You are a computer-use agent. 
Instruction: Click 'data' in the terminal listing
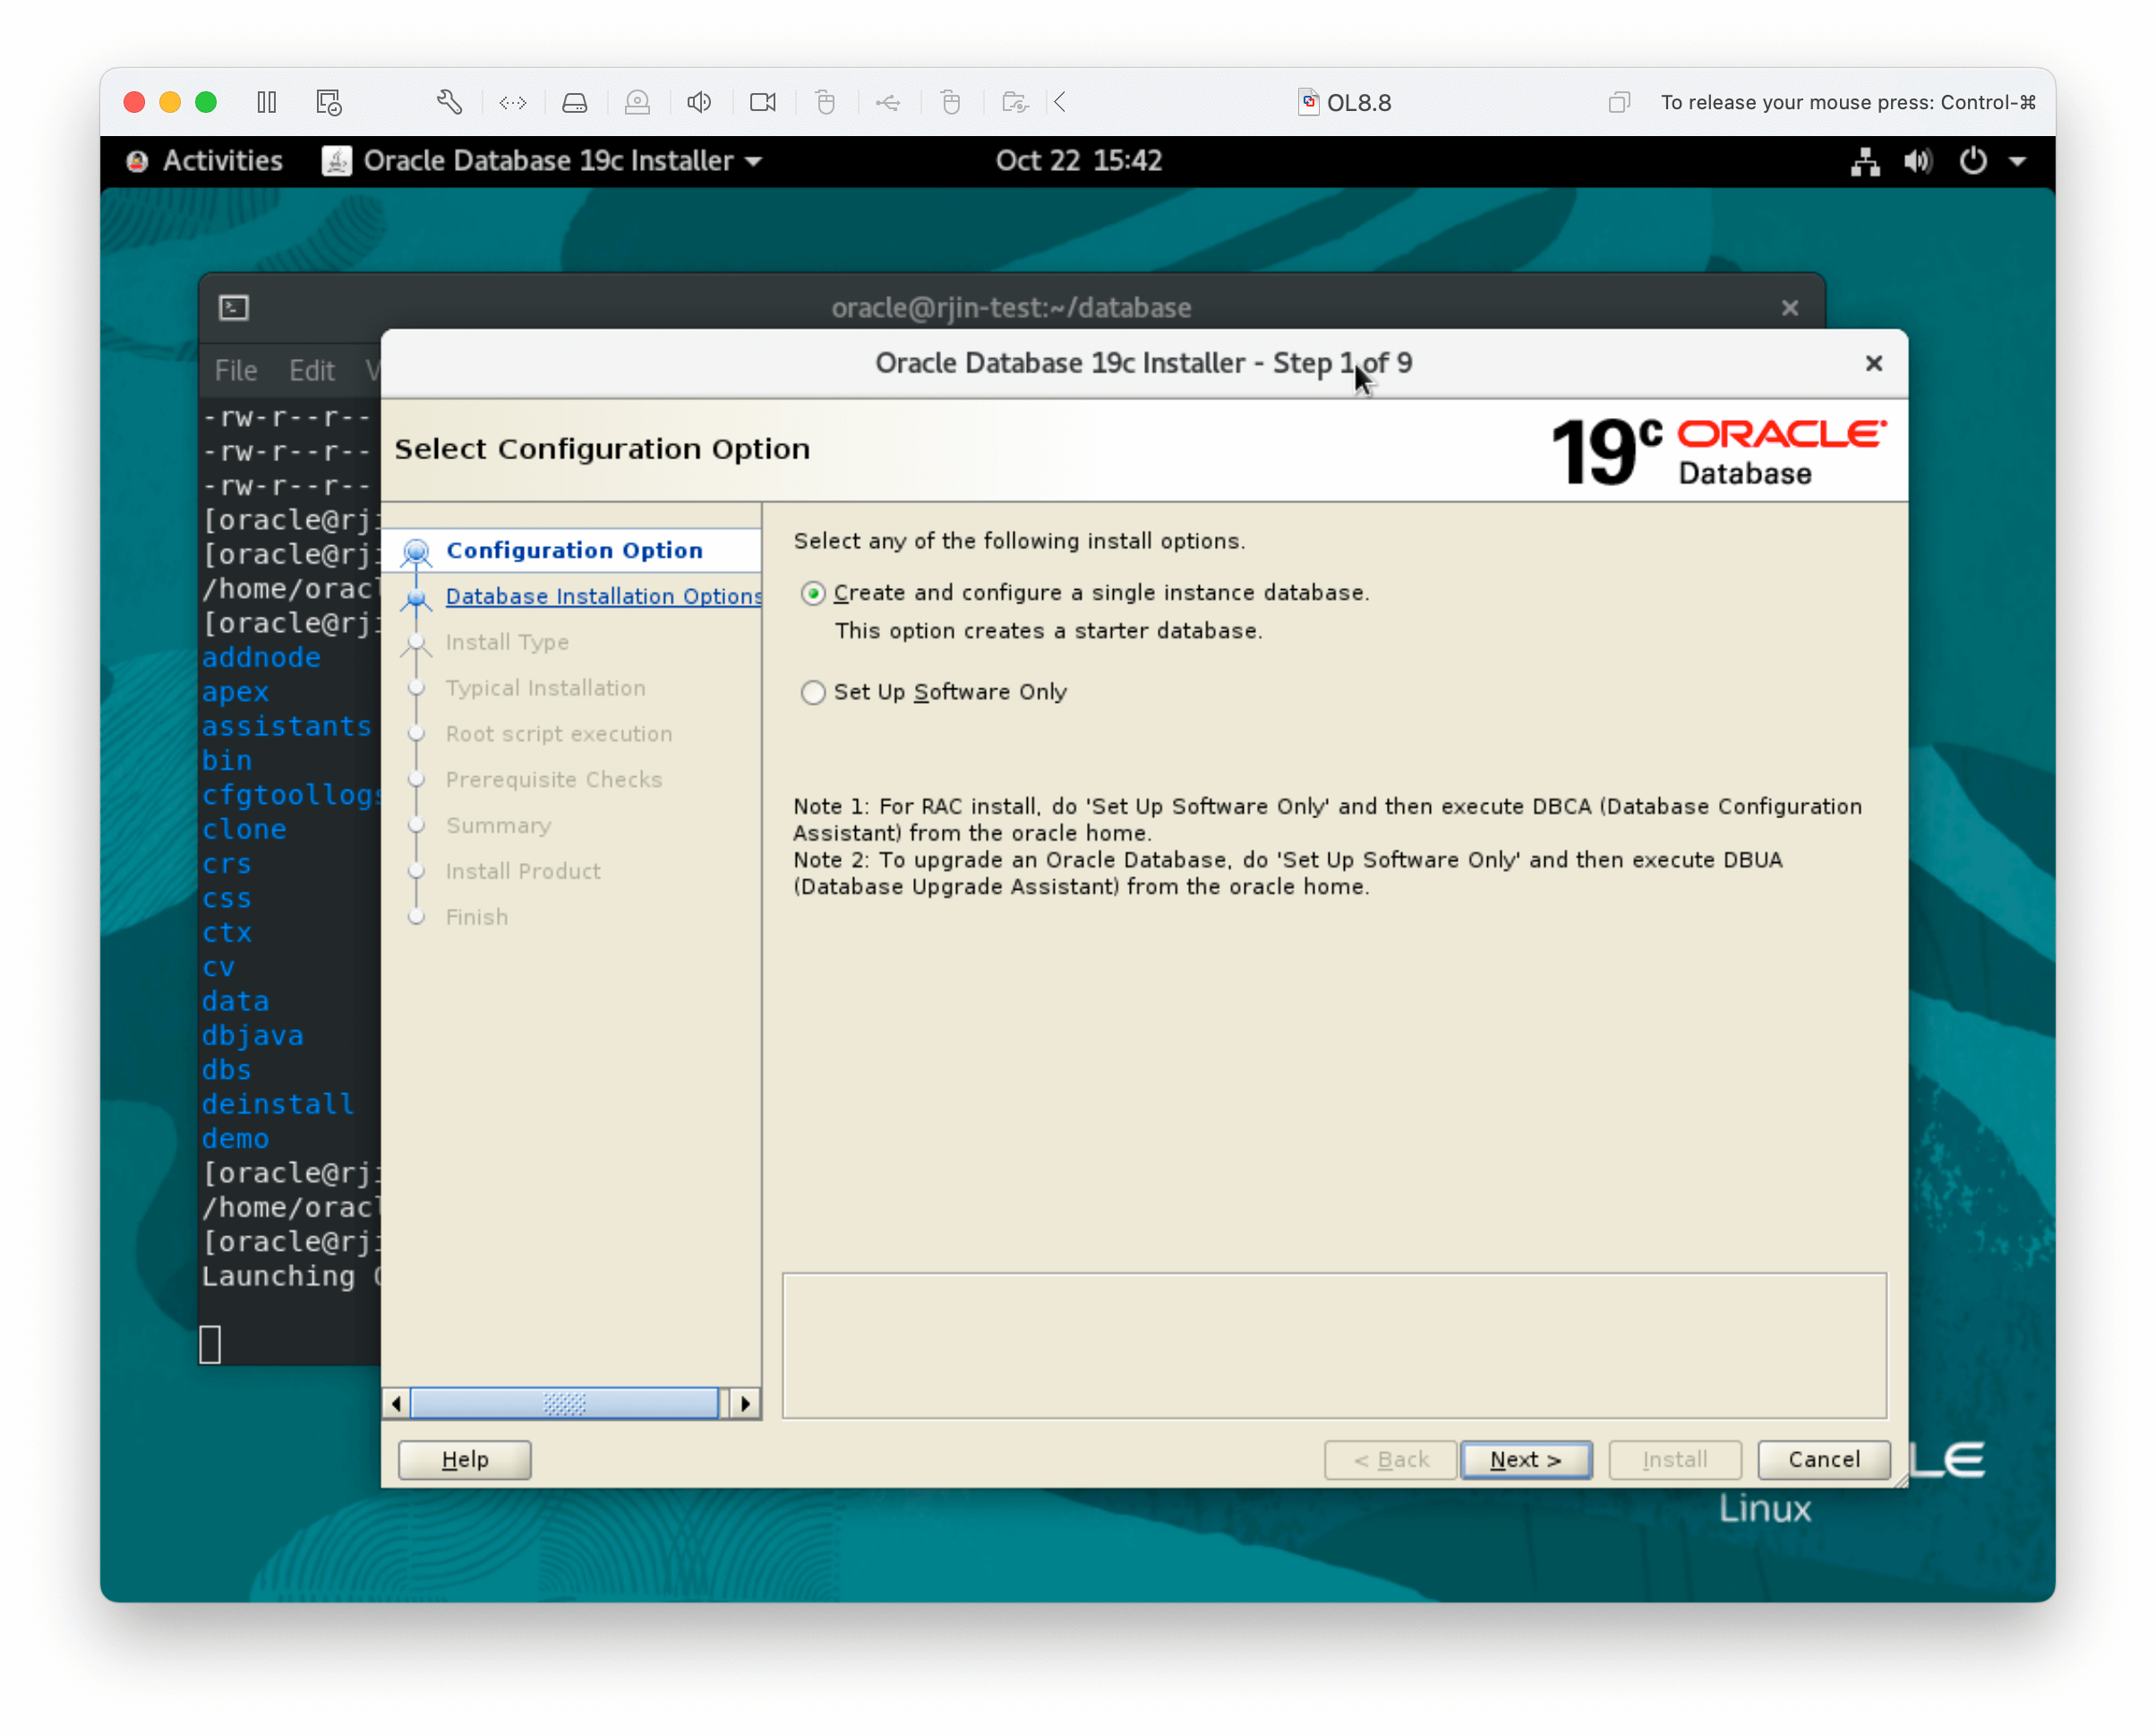point(235,1001)
